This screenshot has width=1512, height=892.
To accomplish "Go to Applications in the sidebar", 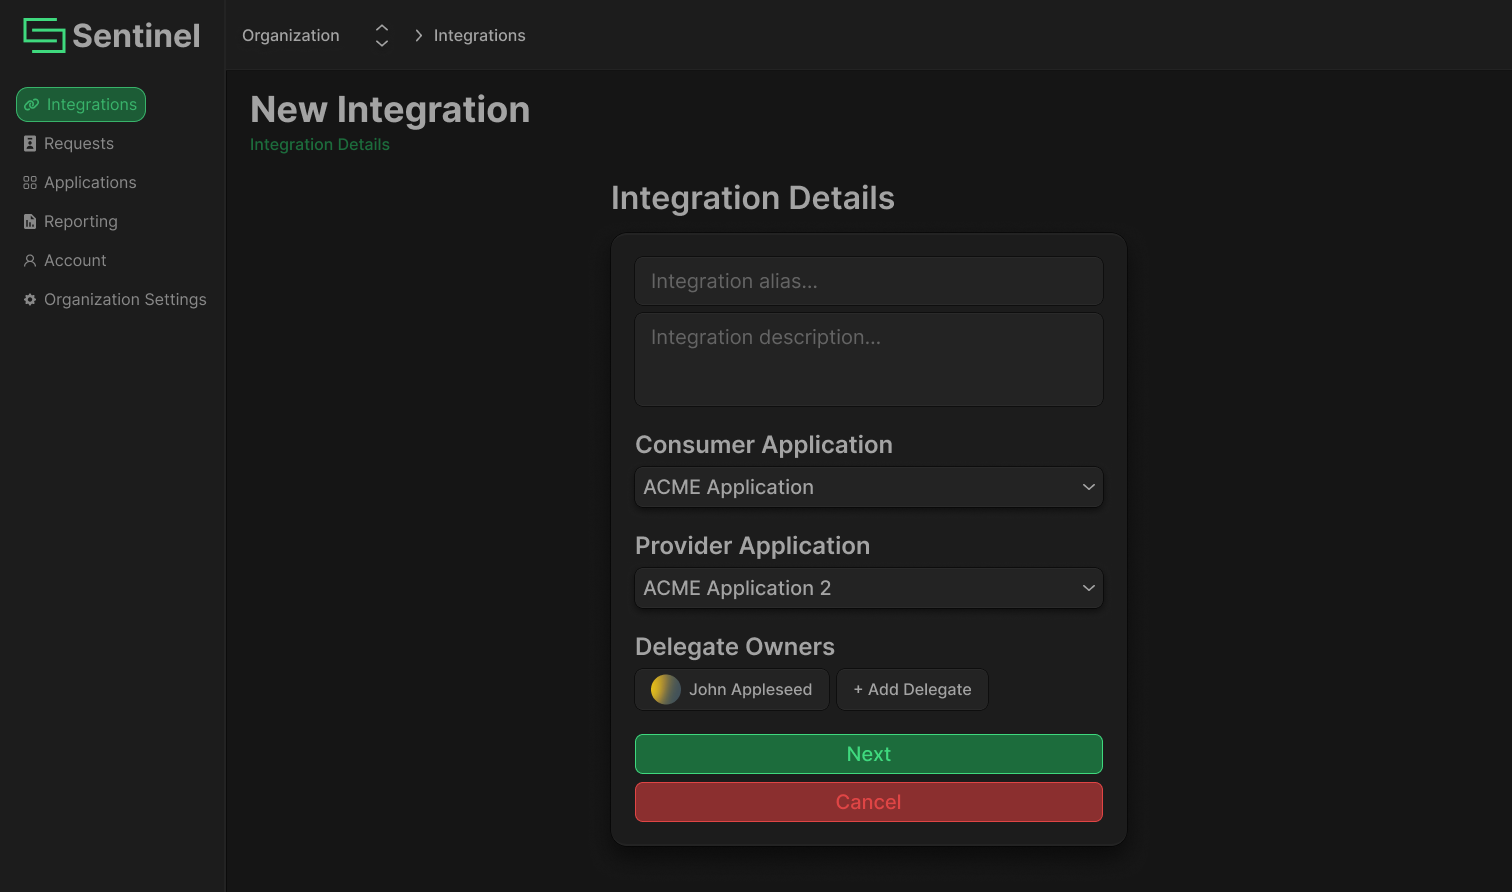I will pos(80,182).
